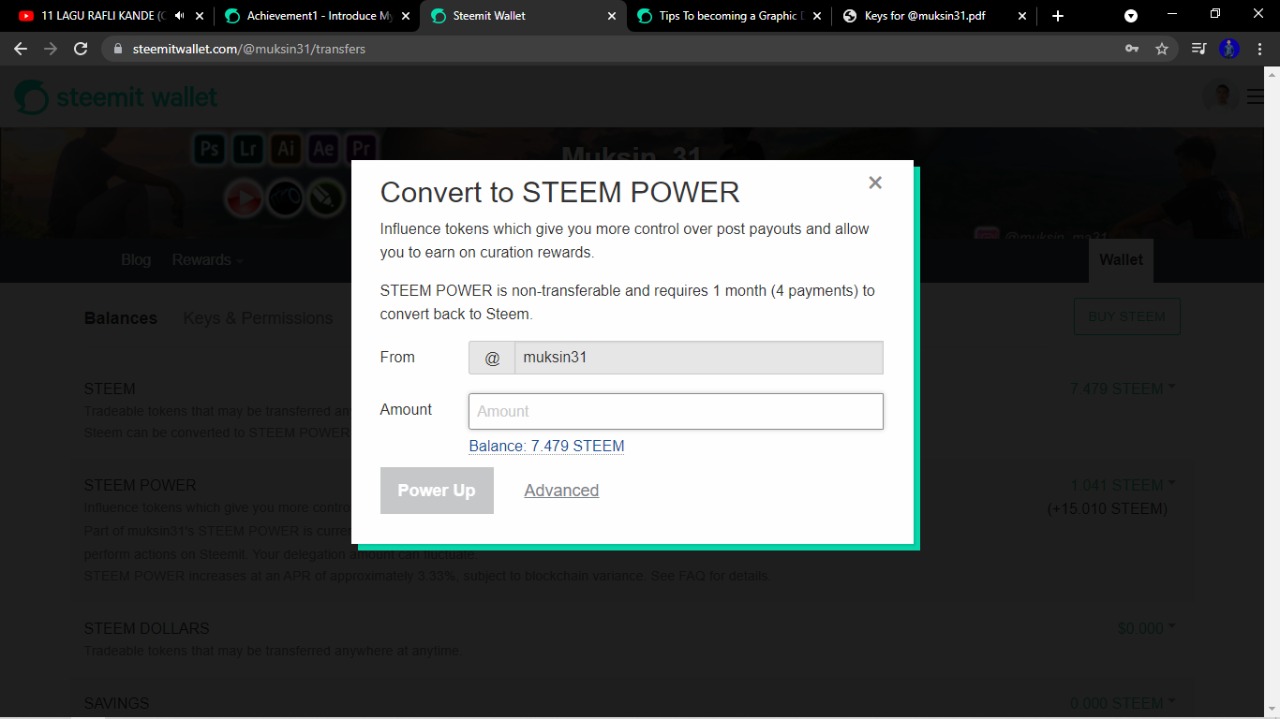1280x719 pixels.
Task: Click the BUY STEEM button
Action: (x=1127, y=317)
